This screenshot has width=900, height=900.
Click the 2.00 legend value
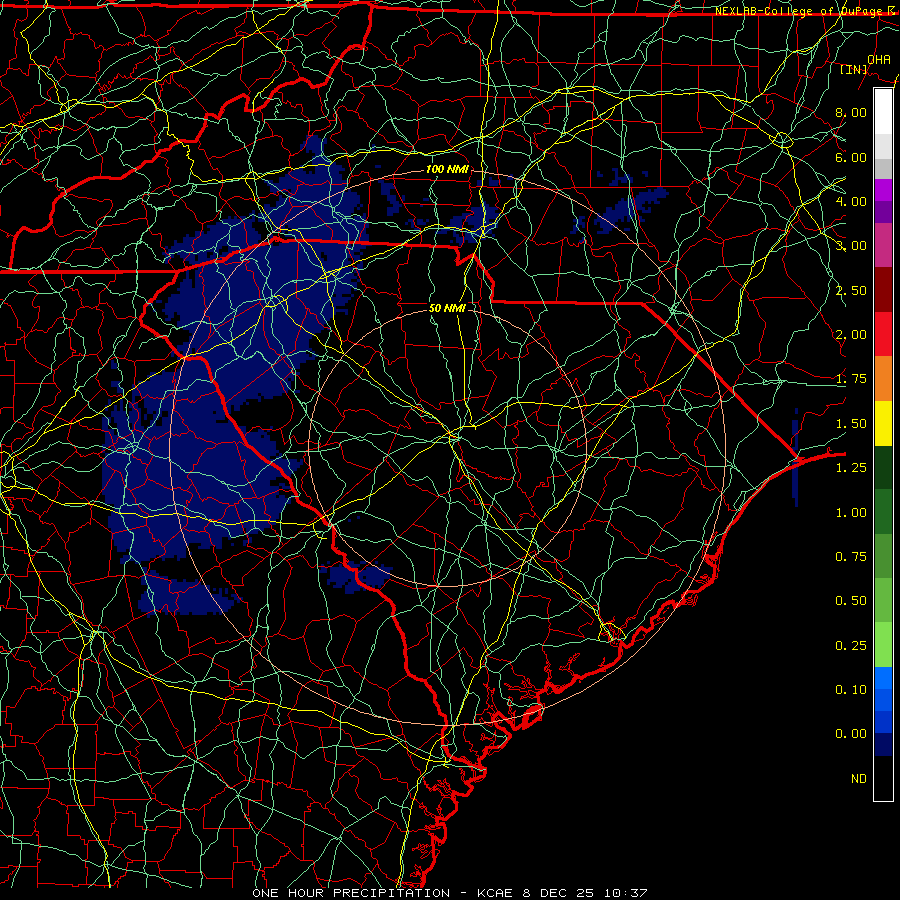pos(851,335)
